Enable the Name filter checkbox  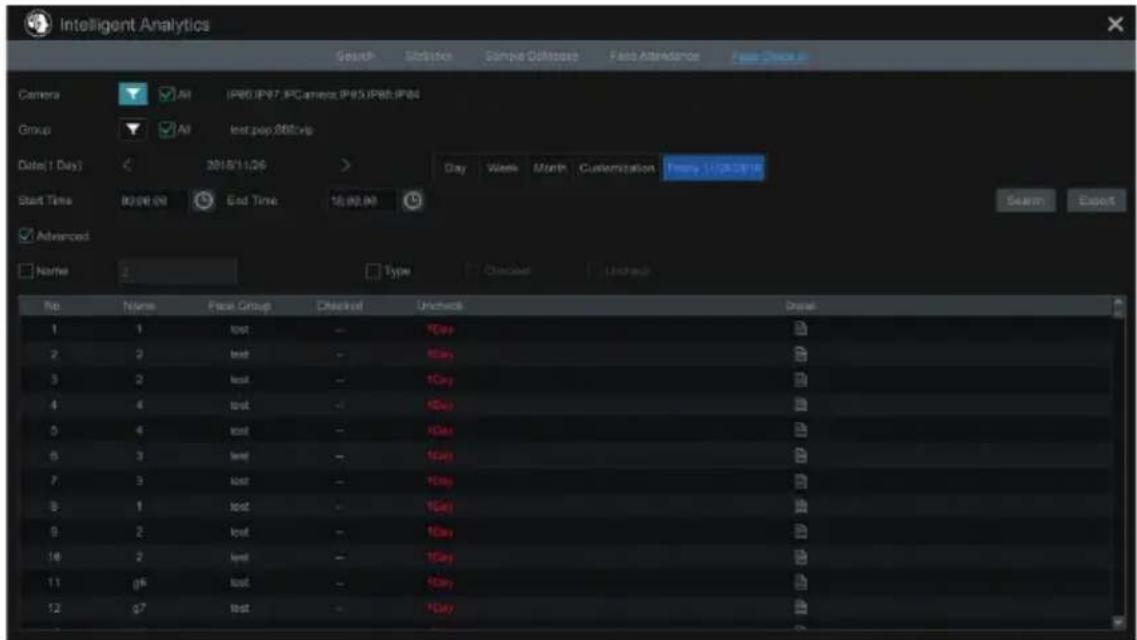(x=26, y=271)
